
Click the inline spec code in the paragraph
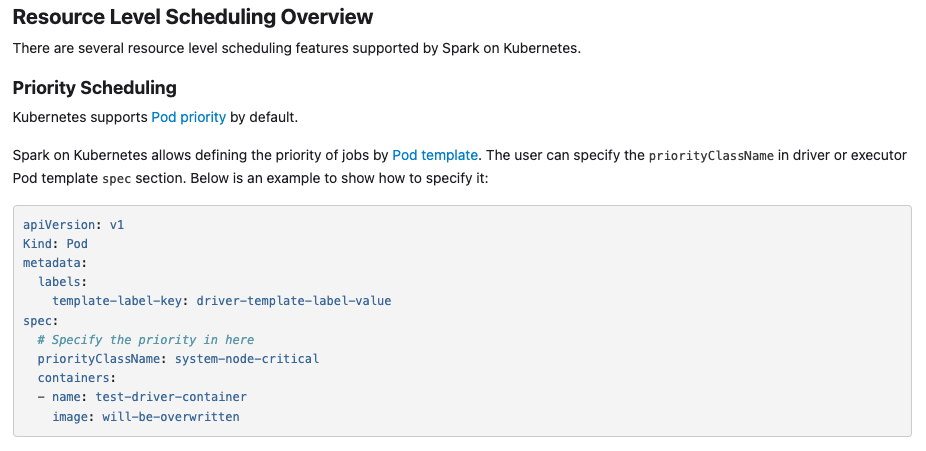[116, 178]
